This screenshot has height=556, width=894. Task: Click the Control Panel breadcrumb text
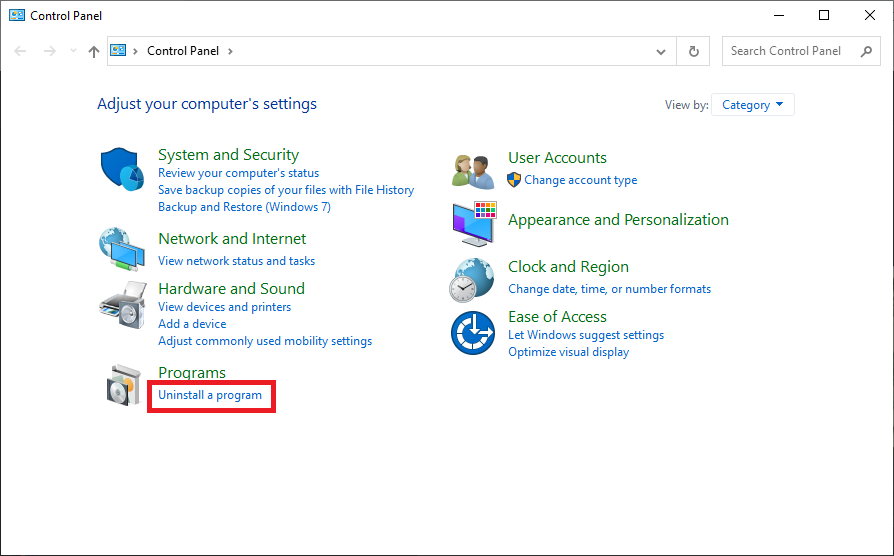coord(183,51)
